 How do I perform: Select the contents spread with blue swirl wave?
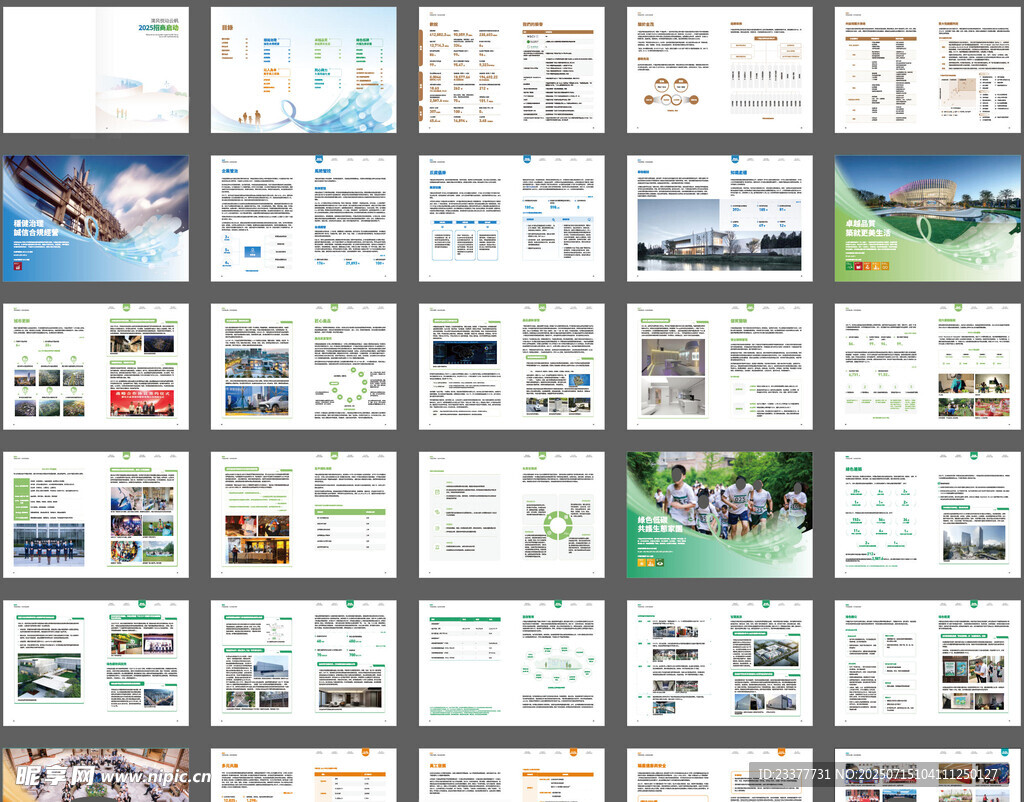303,70
